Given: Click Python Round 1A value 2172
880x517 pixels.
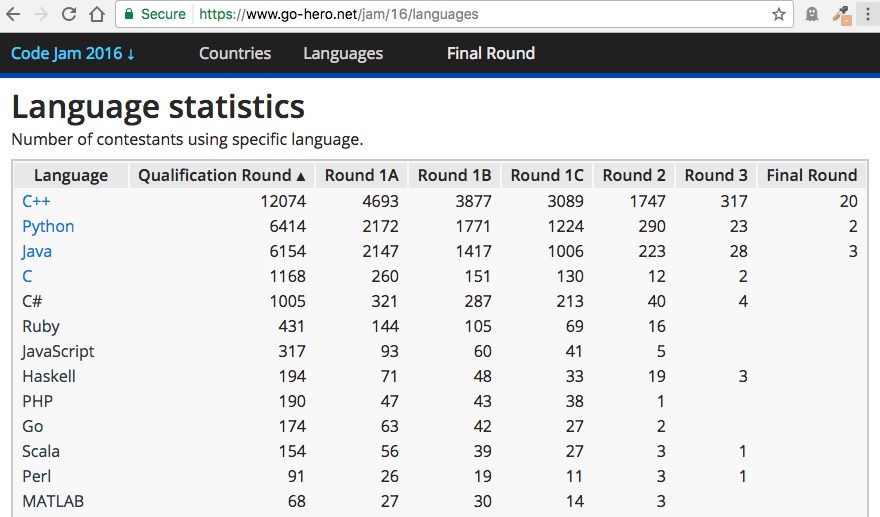Looking at the screenshot, I should (380, 226).
